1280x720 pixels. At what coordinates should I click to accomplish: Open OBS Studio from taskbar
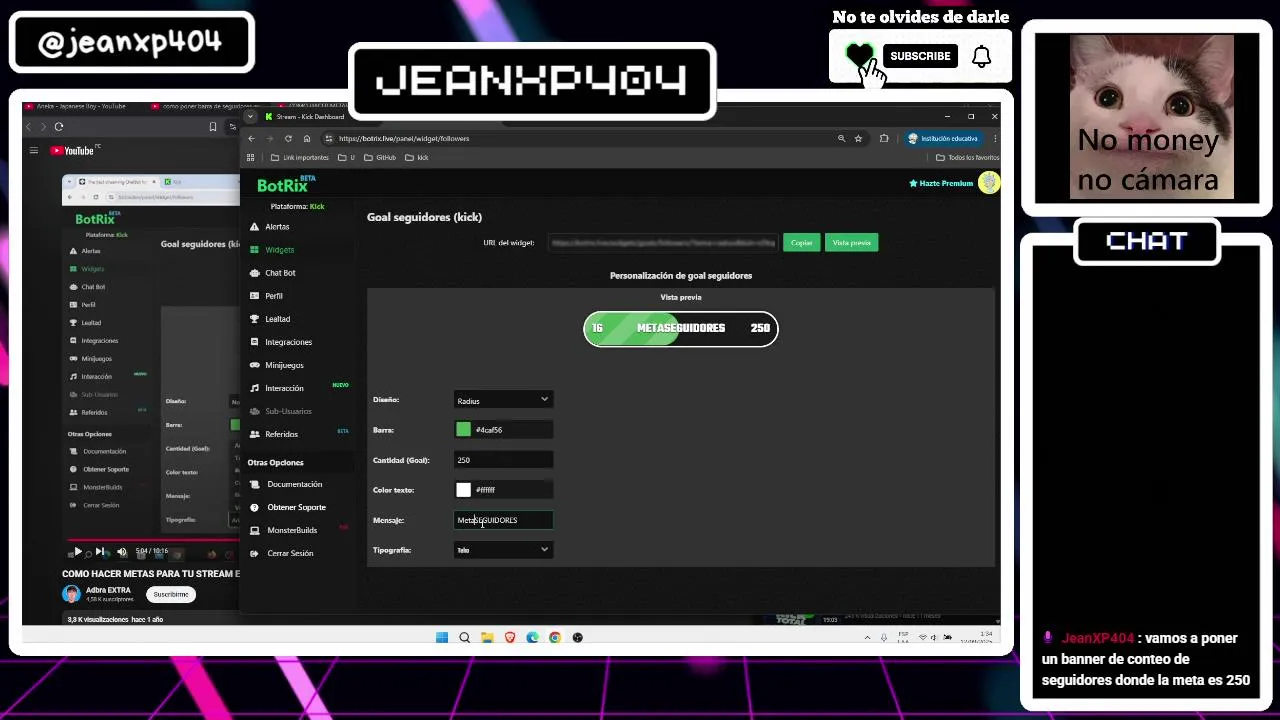(578, 638)
